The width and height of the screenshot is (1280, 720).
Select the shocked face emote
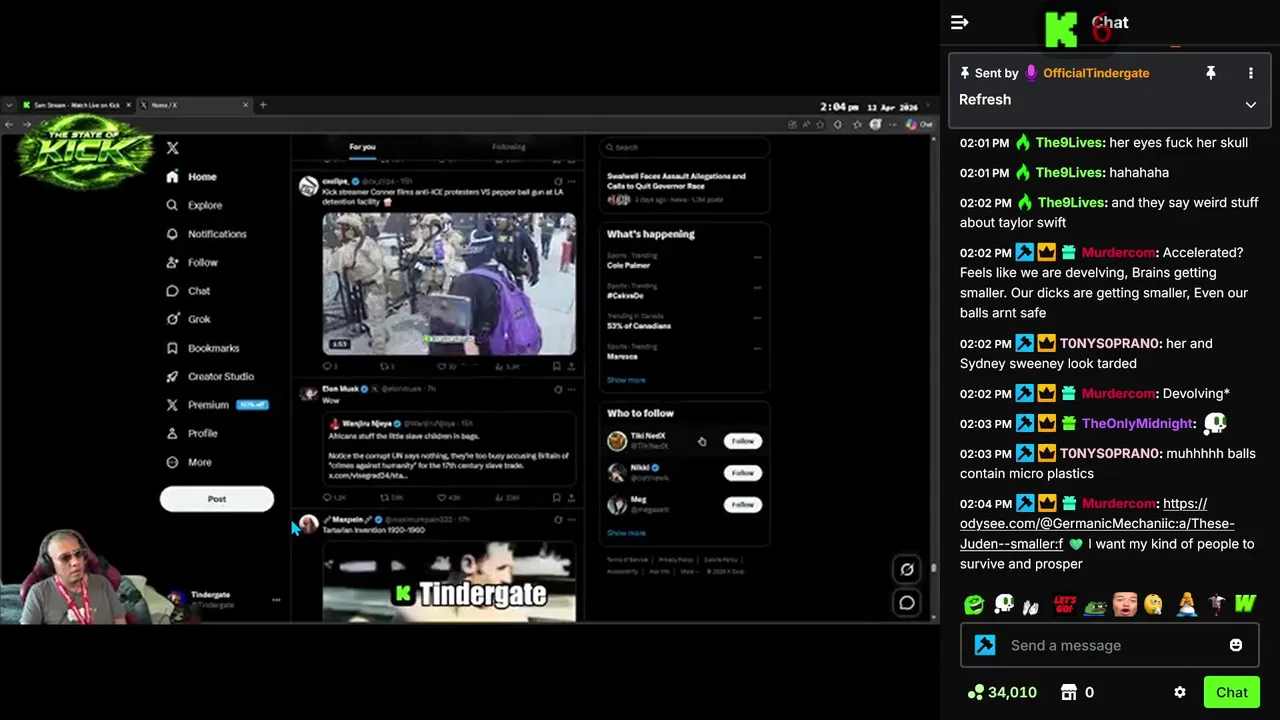[1124, 604]
